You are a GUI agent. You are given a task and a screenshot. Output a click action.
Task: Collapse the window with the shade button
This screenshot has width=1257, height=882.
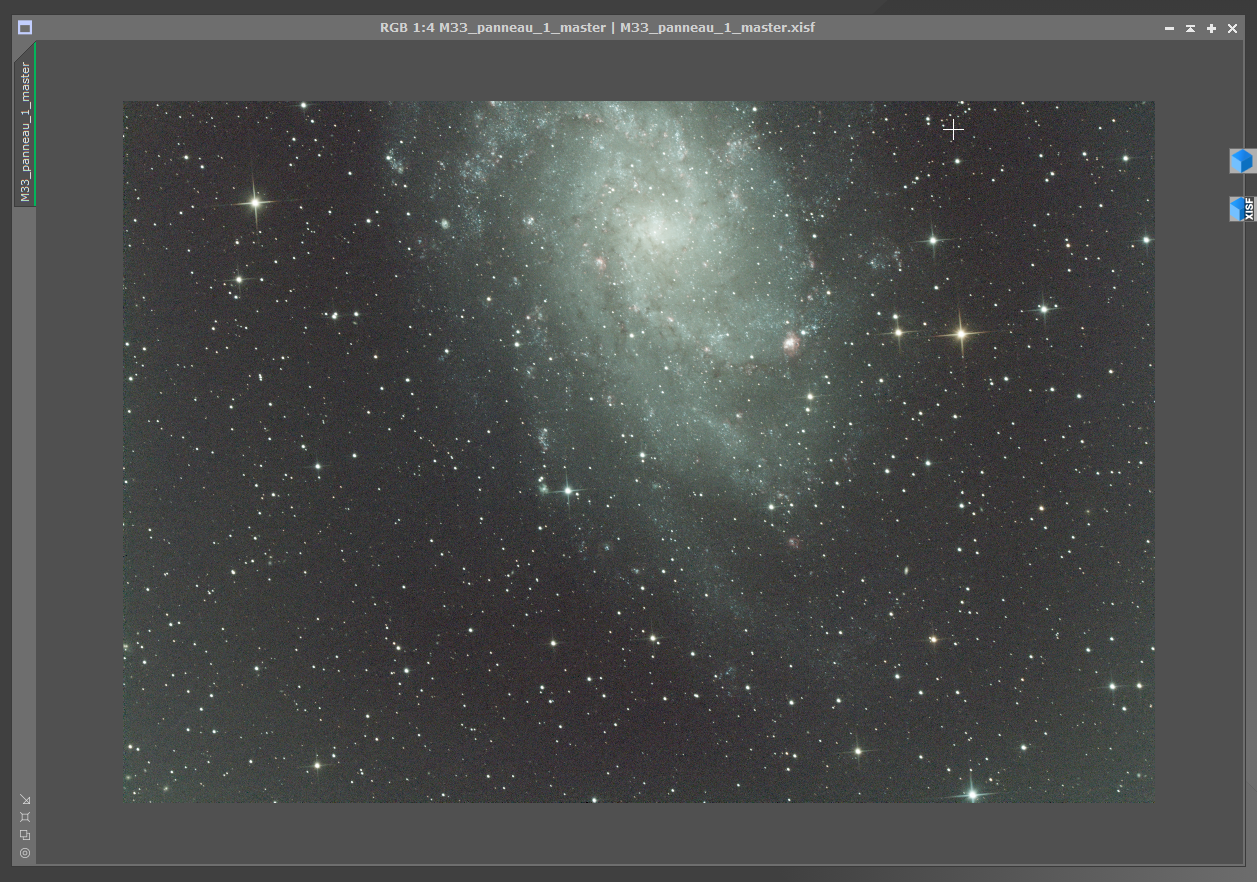tap(1189, 28)
